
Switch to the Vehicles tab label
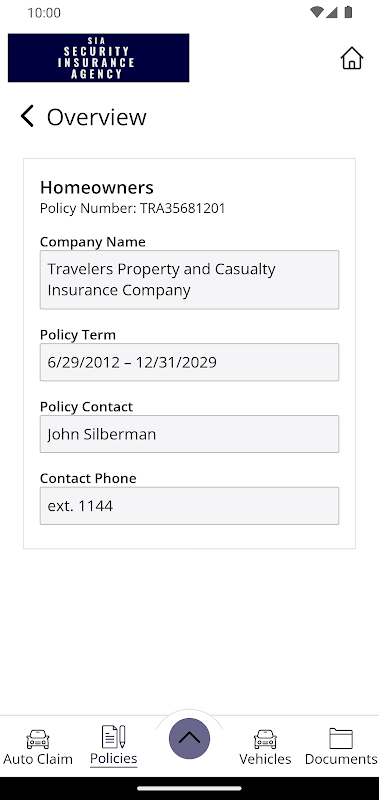click(x=265, y=759)
